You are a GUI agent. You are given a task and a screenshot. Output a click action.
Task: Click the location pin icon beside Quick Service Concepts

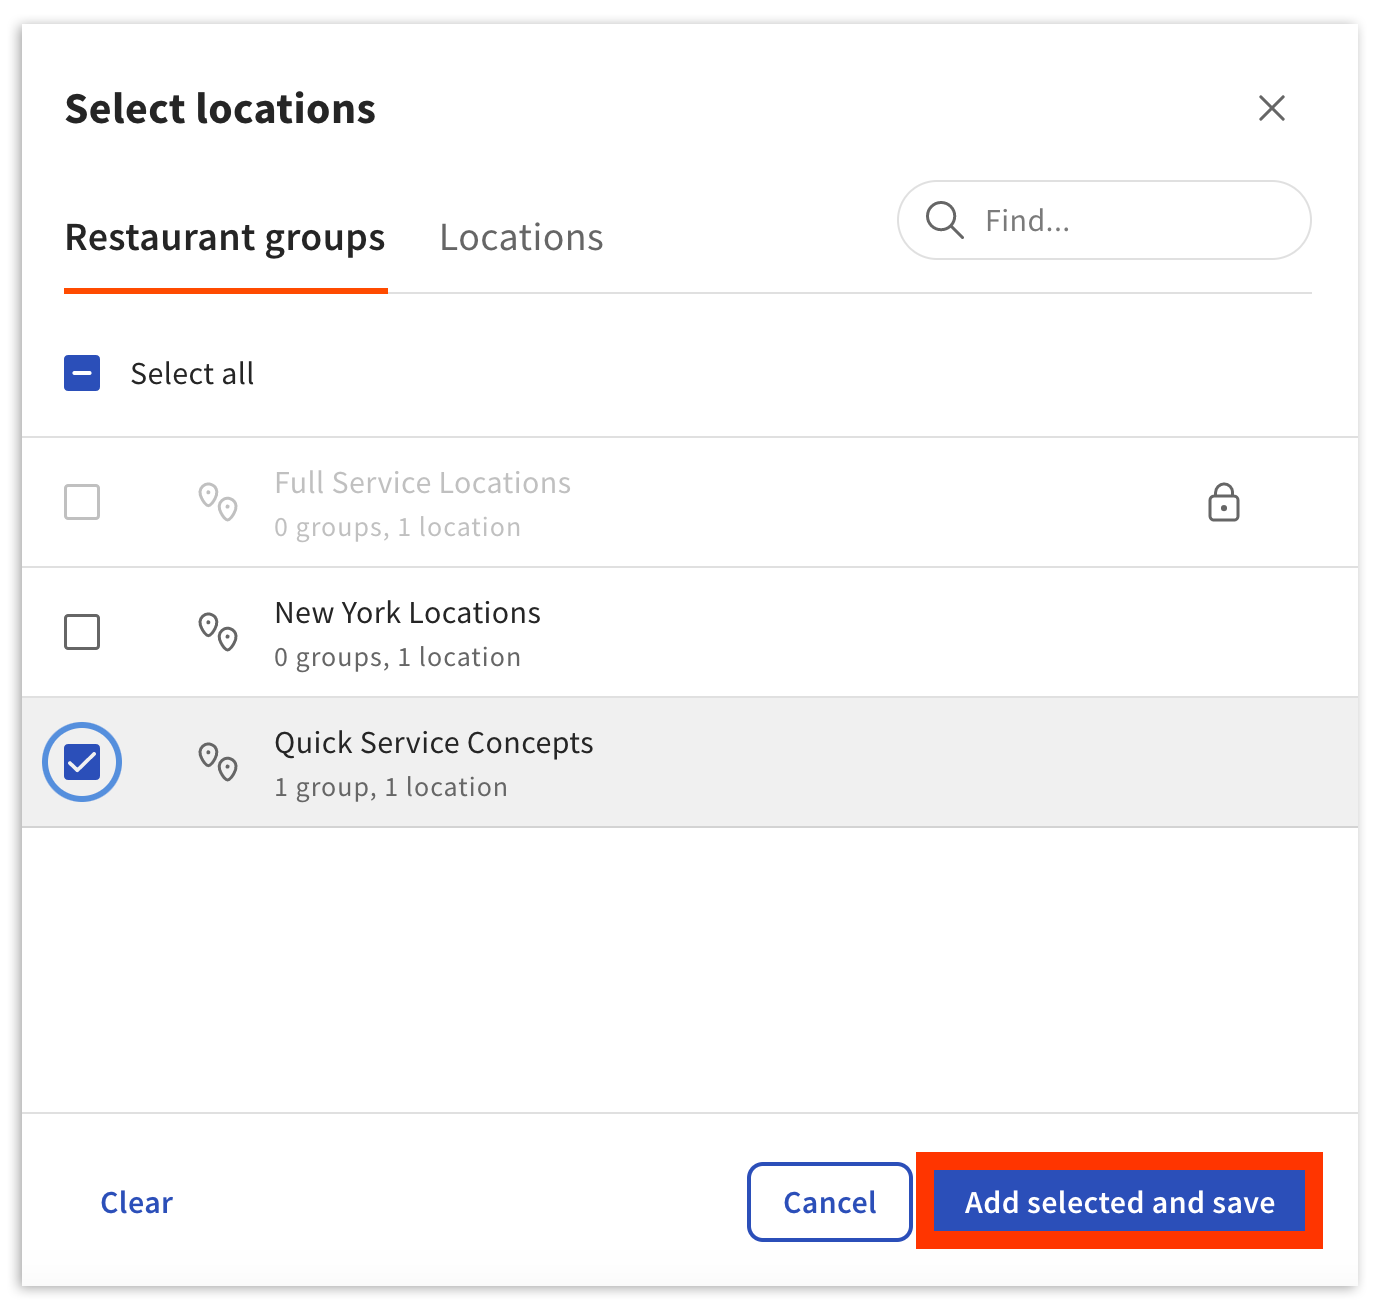(217, 762)
